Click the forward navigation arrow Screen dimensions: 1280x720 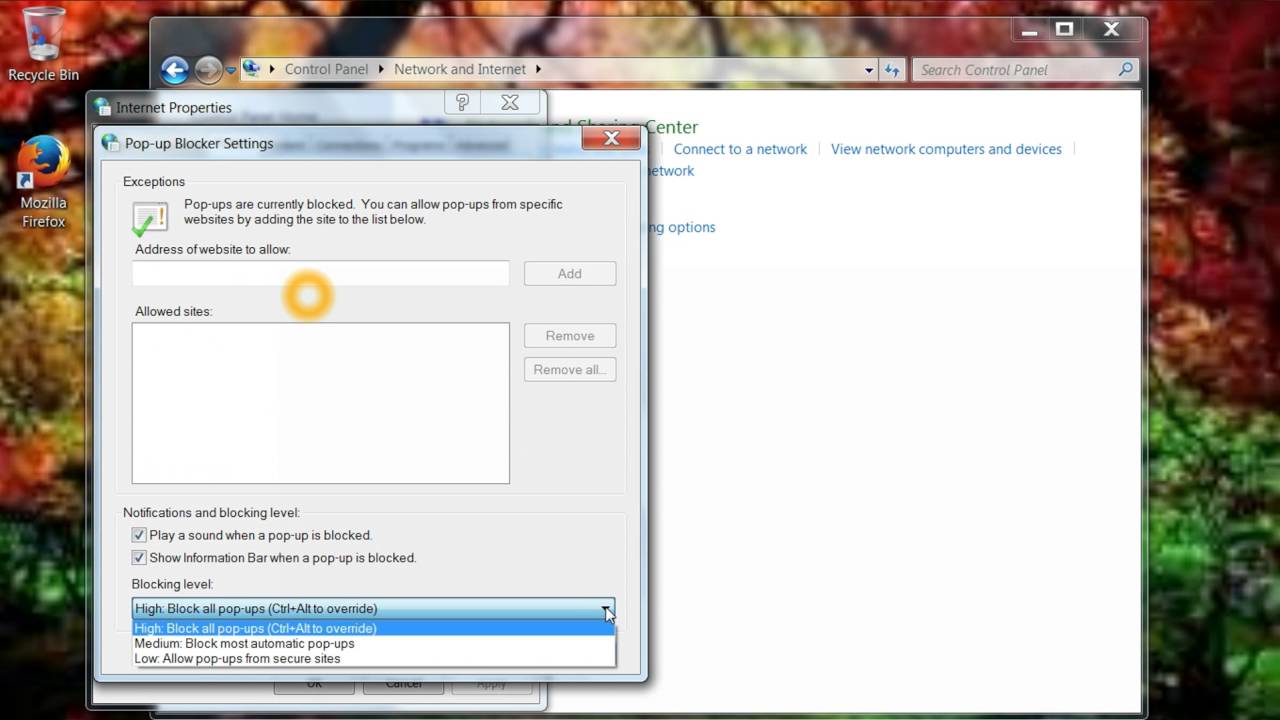pyautogui.click(x=207, y=69)
